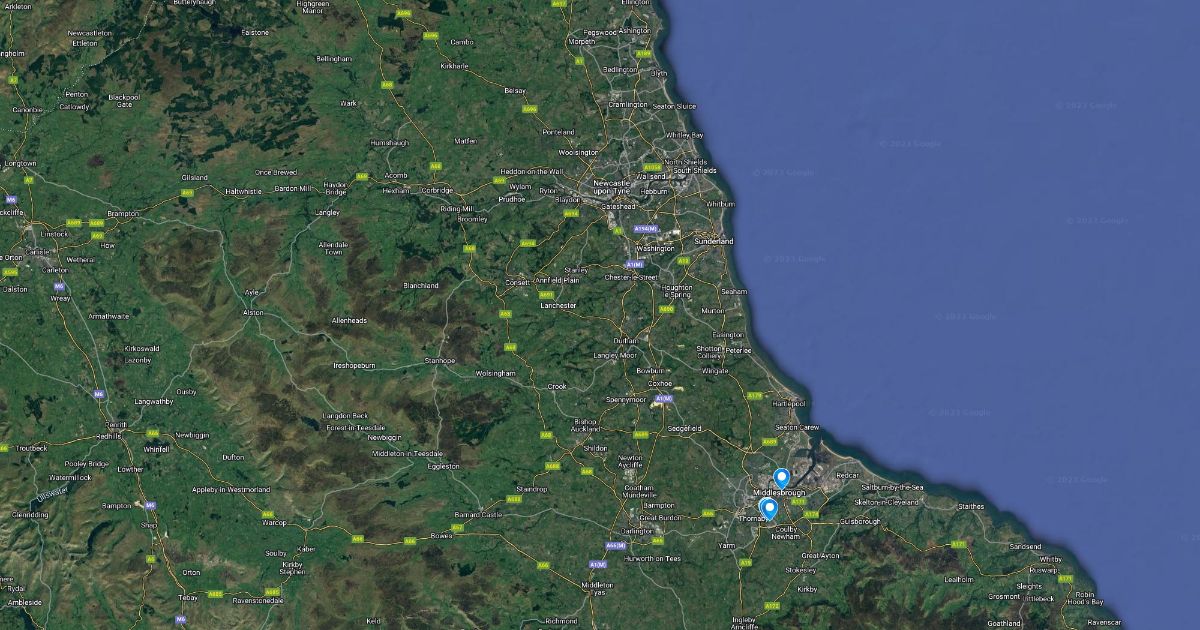
Task: Click the Washington label
Action: click(655, 248)
